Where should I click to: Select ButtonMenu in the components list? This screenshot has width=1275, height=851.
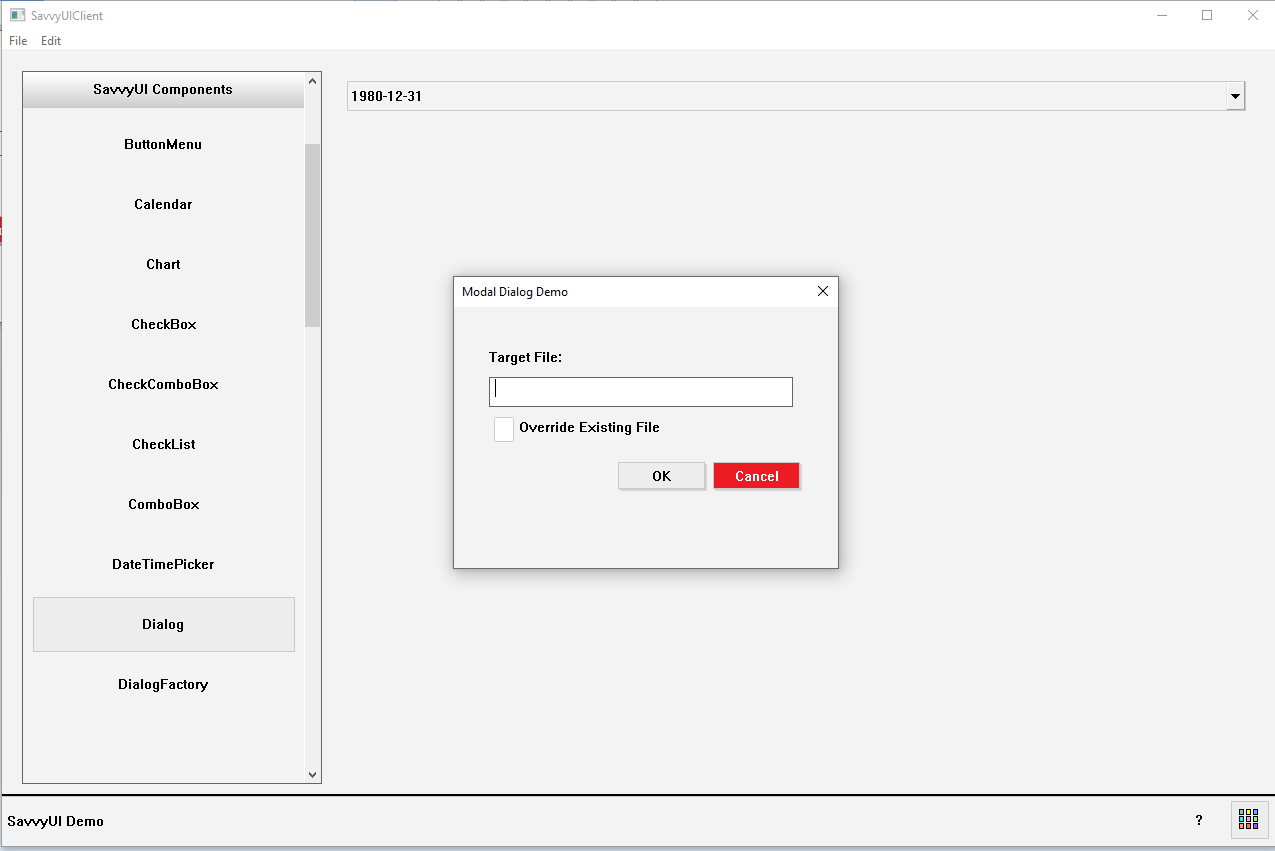coord(163,144)
